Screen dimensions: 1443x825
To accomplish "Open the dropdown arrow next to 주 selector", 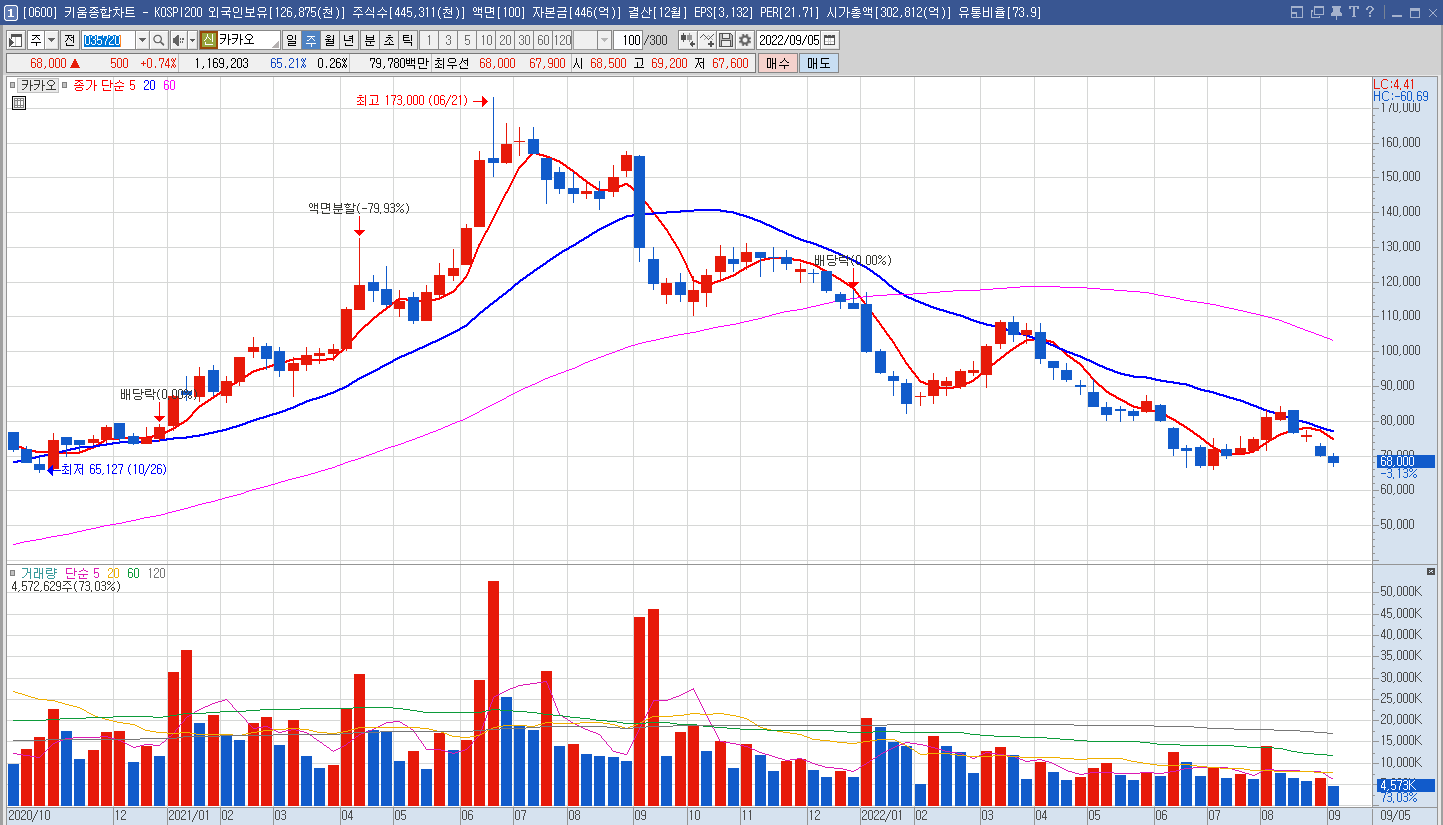I will tap(51, 40).
